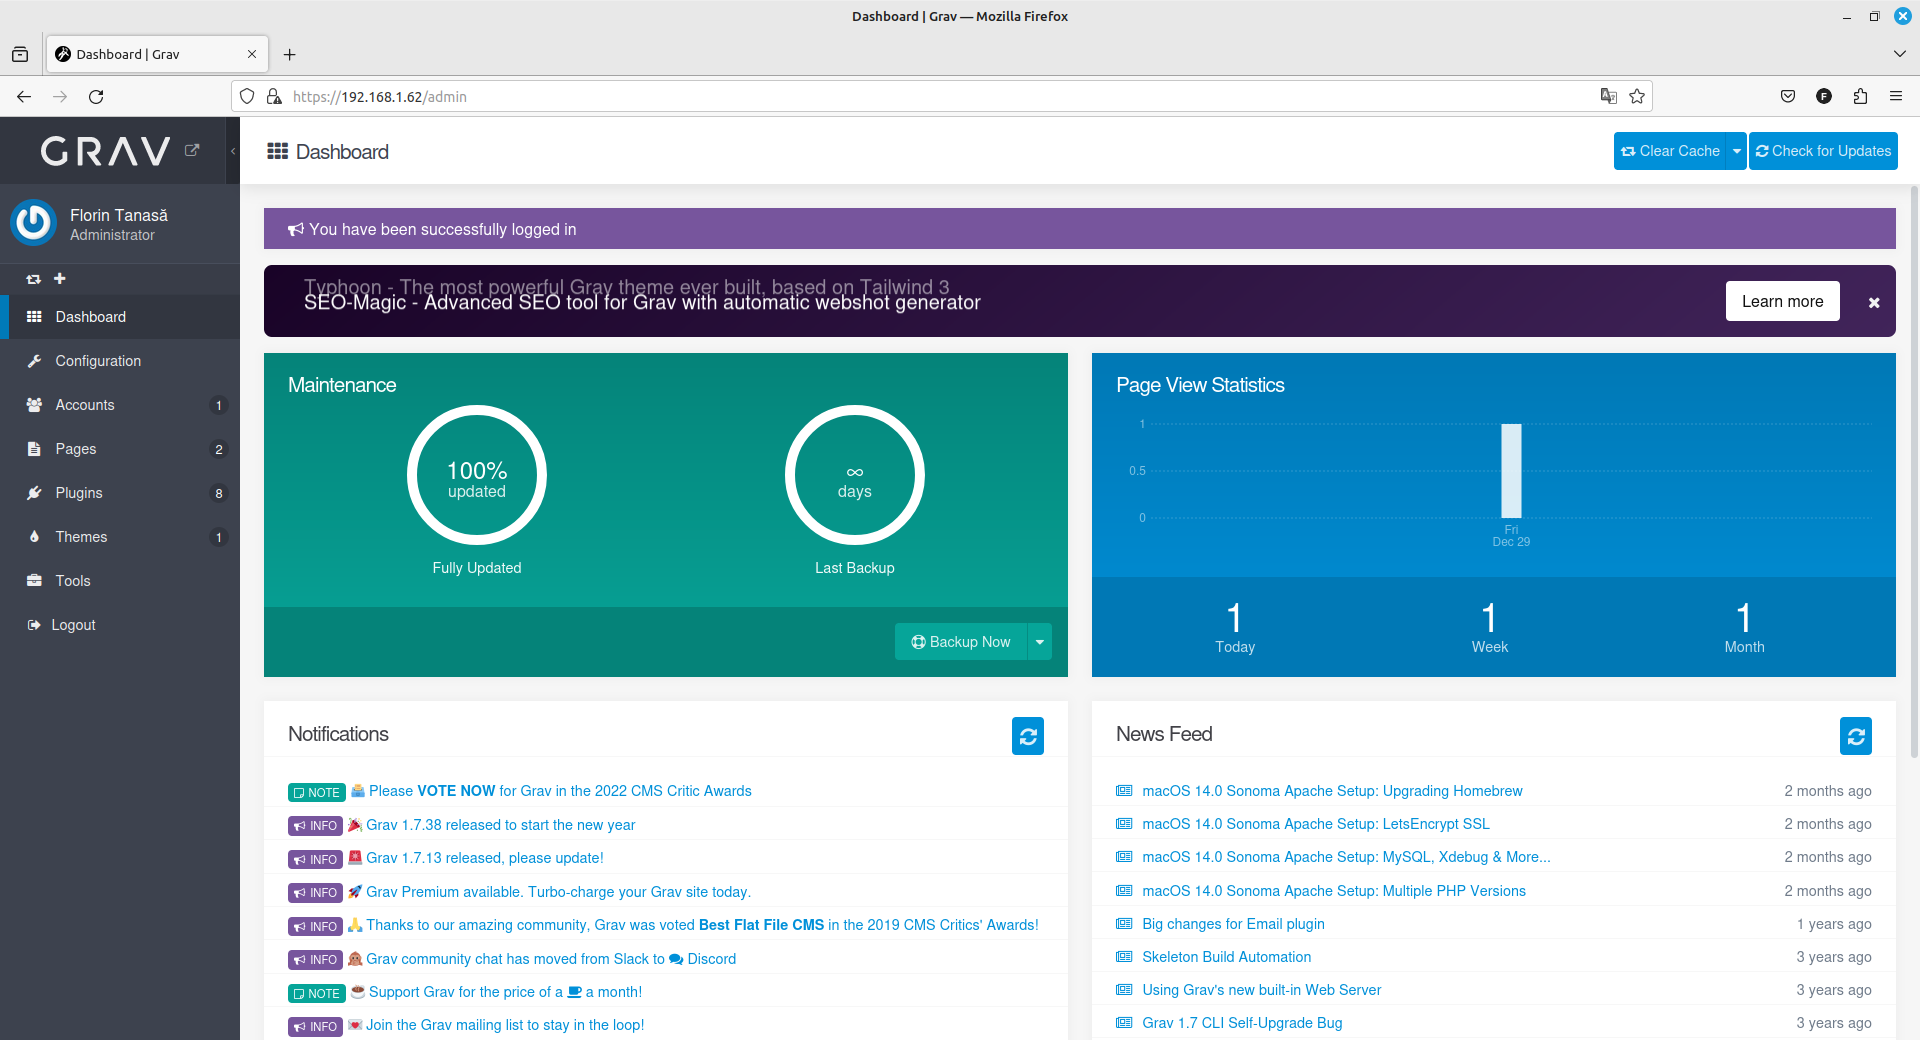This screenshot has width=1920, height=1040.
Task: Open Grav Premium available notification
Action: [x=558, y=892]
